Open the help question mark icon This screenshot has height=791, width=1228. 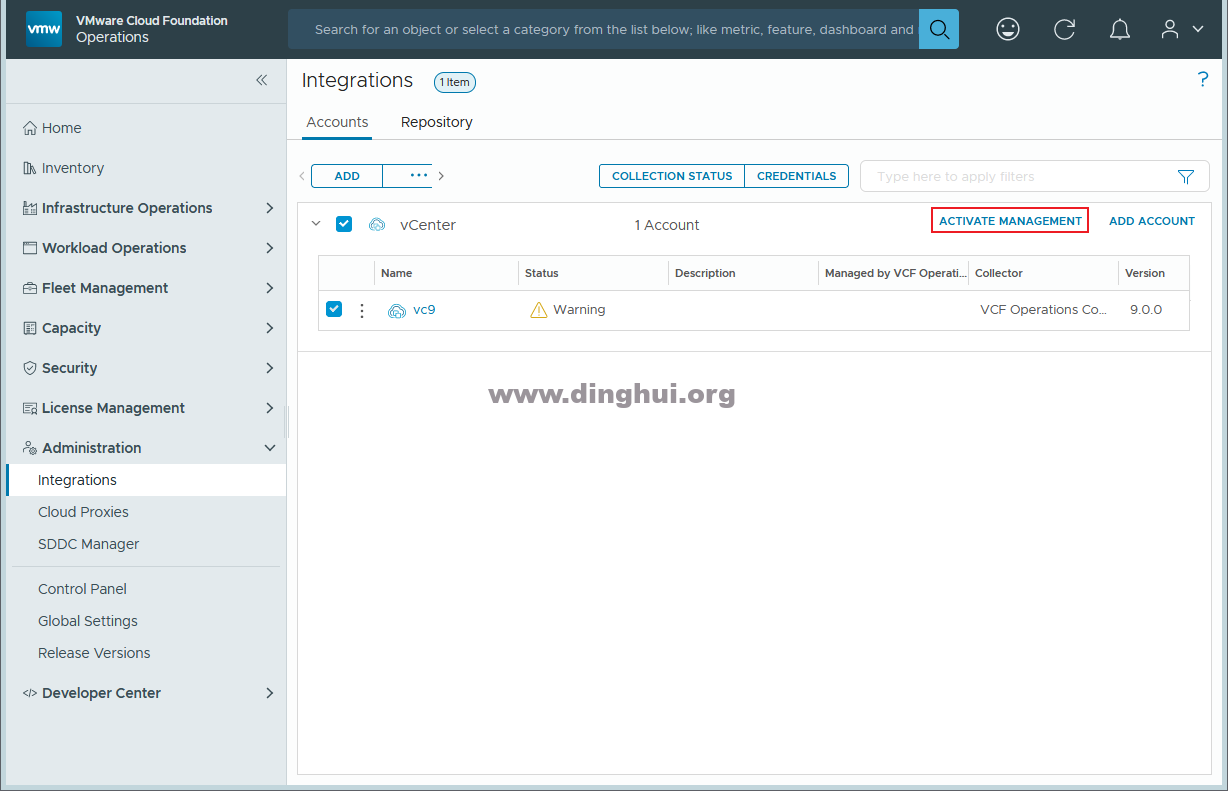1203,80
